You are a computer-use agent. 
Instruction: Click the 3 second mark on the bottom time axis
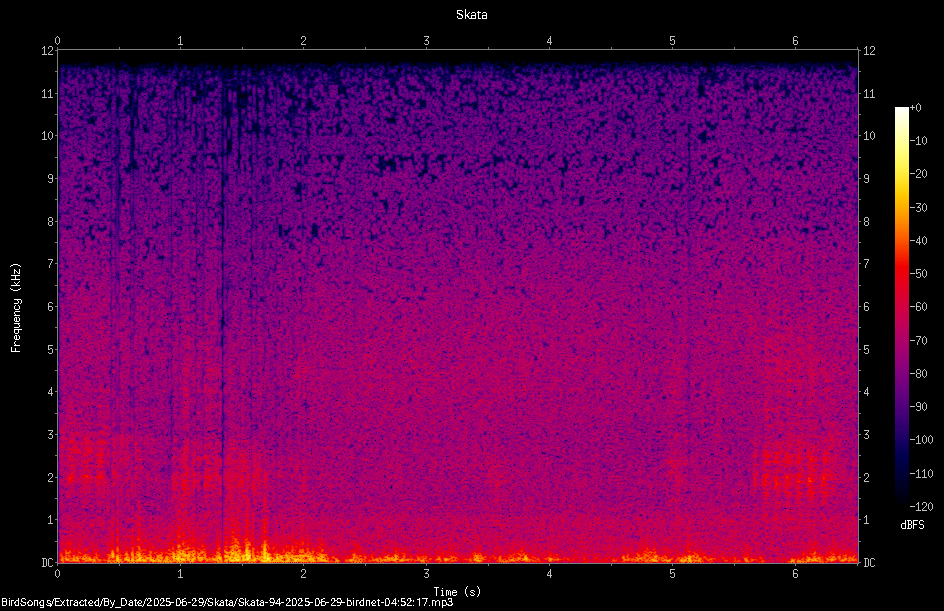(426, 574)
